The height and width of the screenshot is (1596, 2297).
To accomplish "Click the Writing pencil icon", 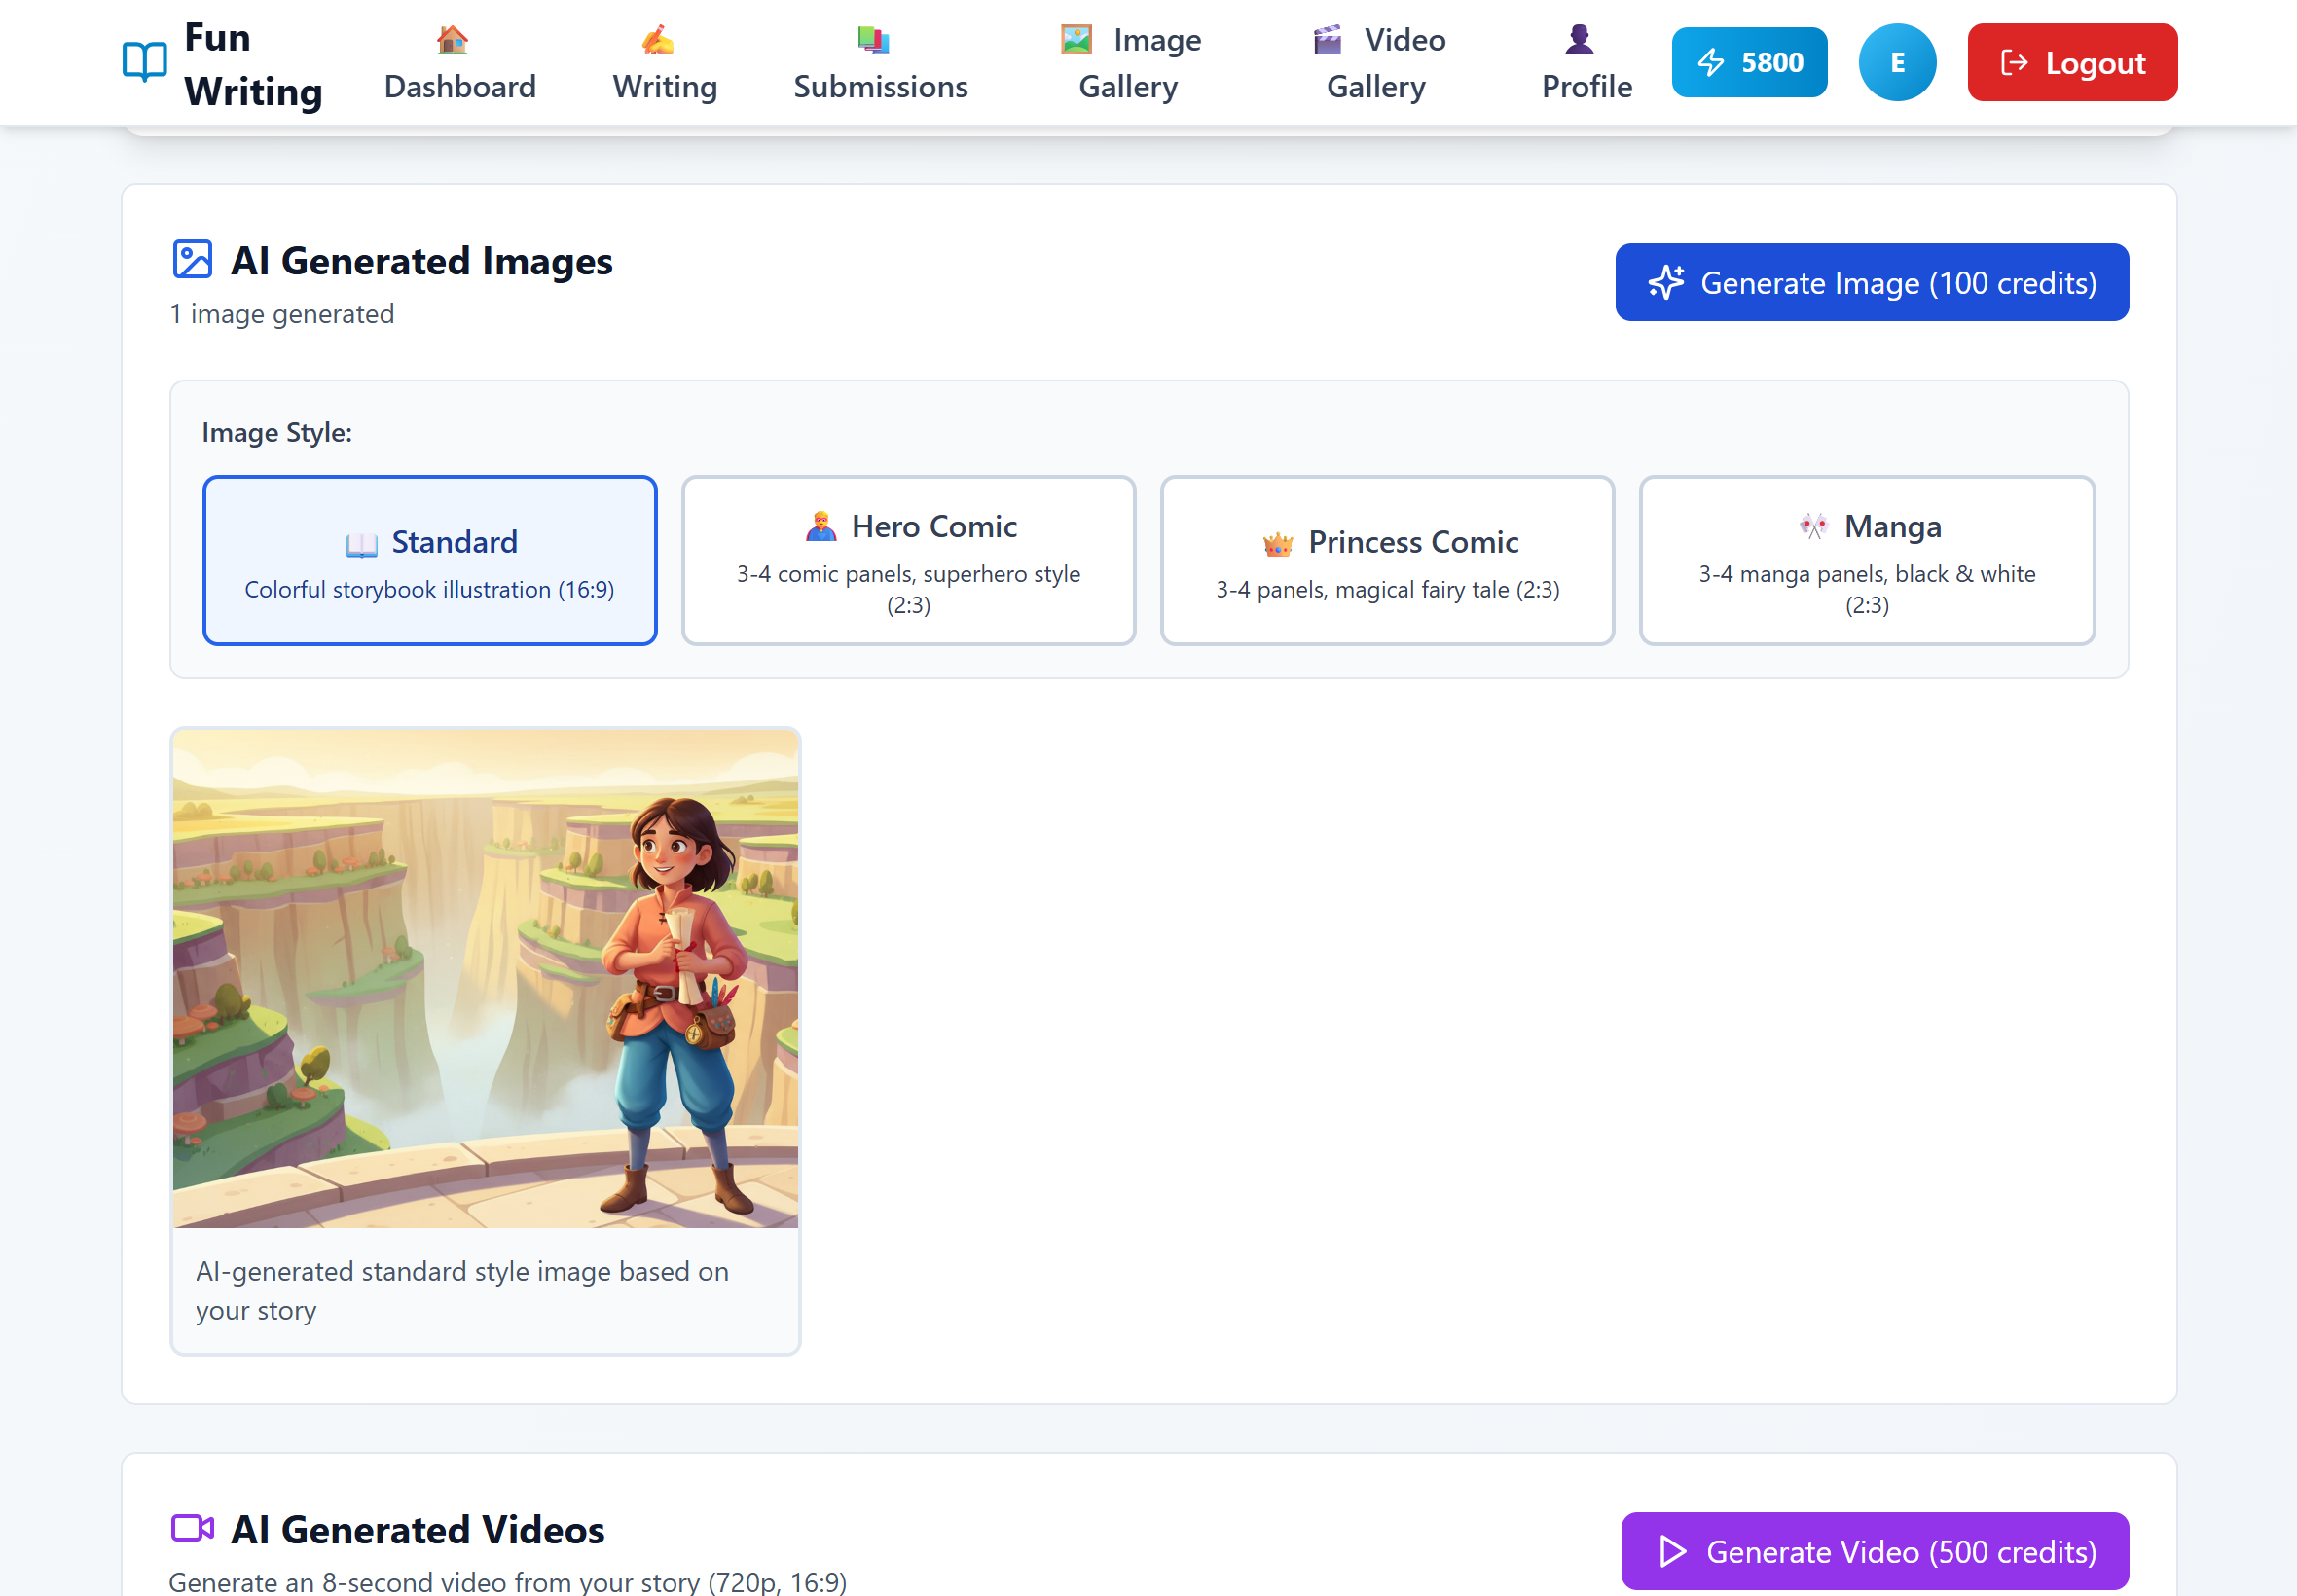I will (657, 40).
